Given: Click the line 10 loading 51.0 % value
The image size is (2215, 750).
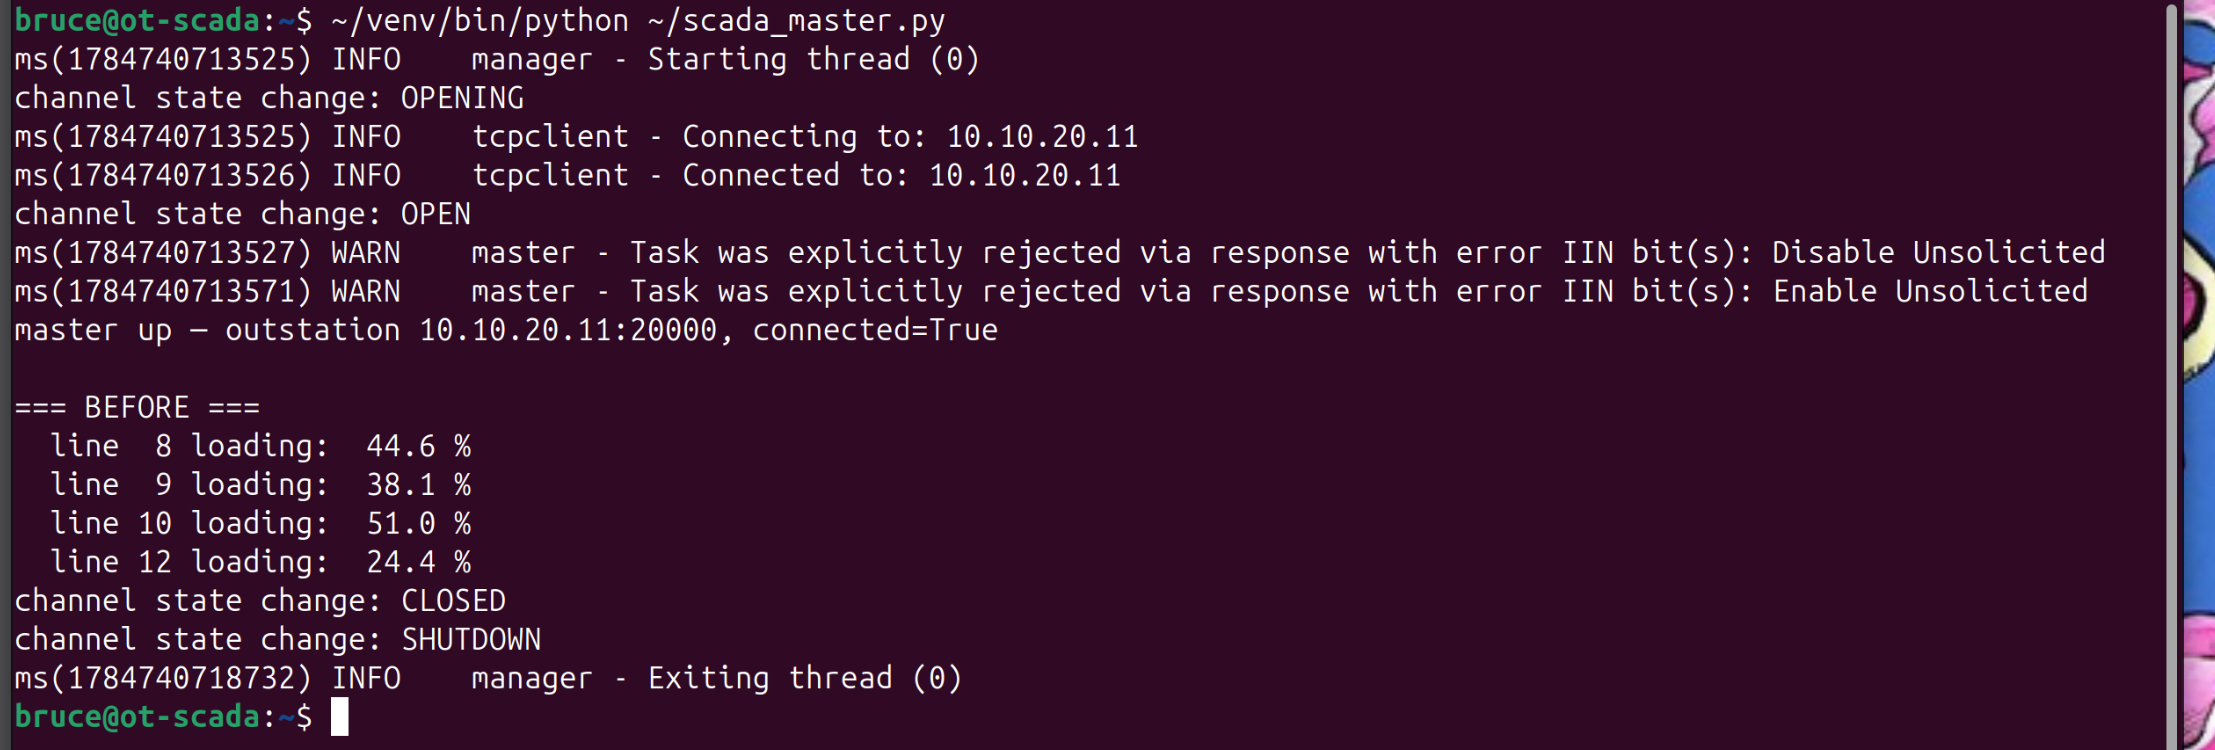Looking at the screenshot, I should (x=418, y=523).
